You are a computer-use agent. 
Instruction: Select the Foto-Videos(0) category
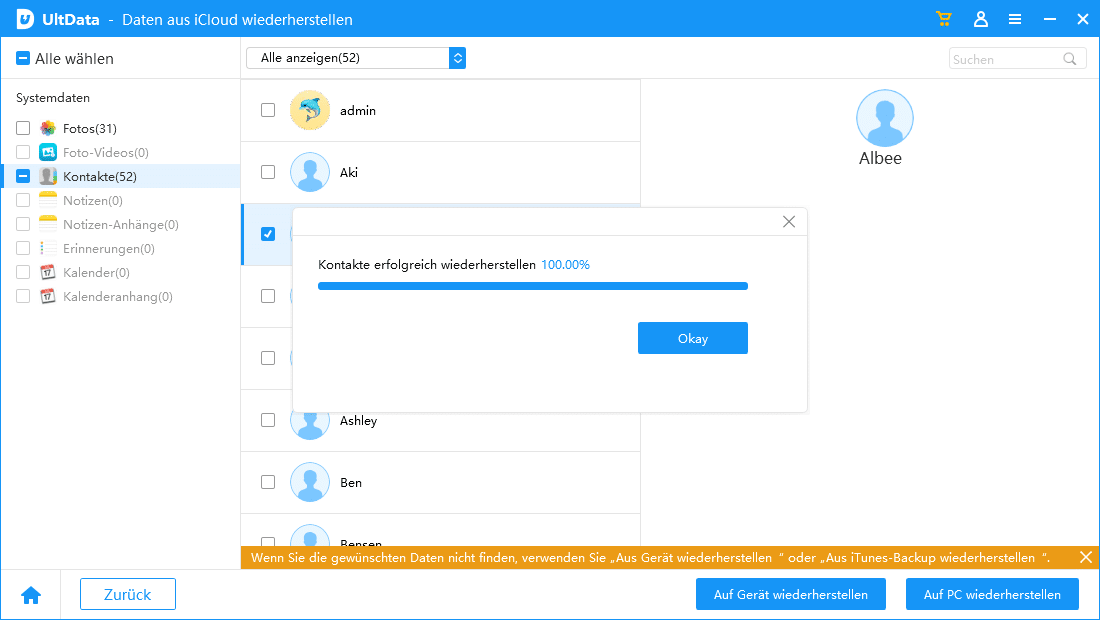click(106, 153)
